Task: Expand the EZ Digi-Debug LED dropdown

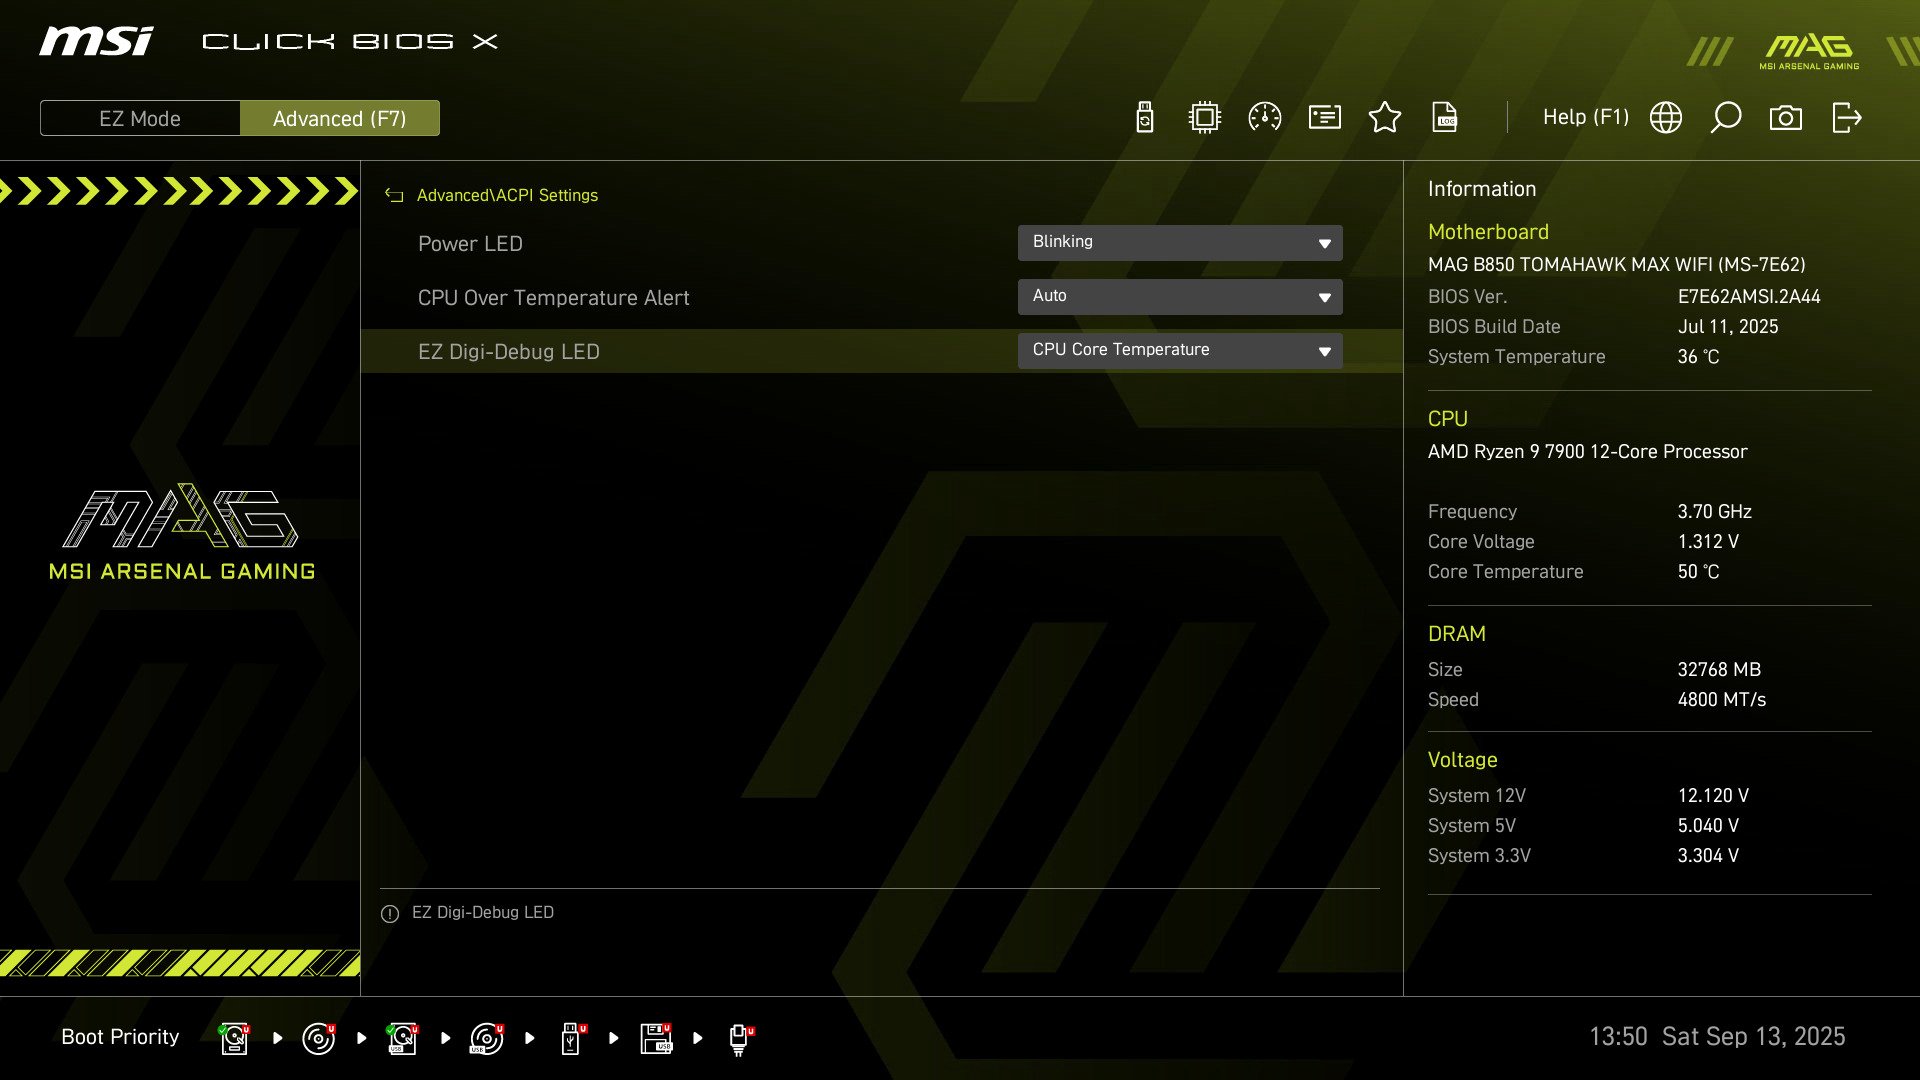Action: 1180,351
